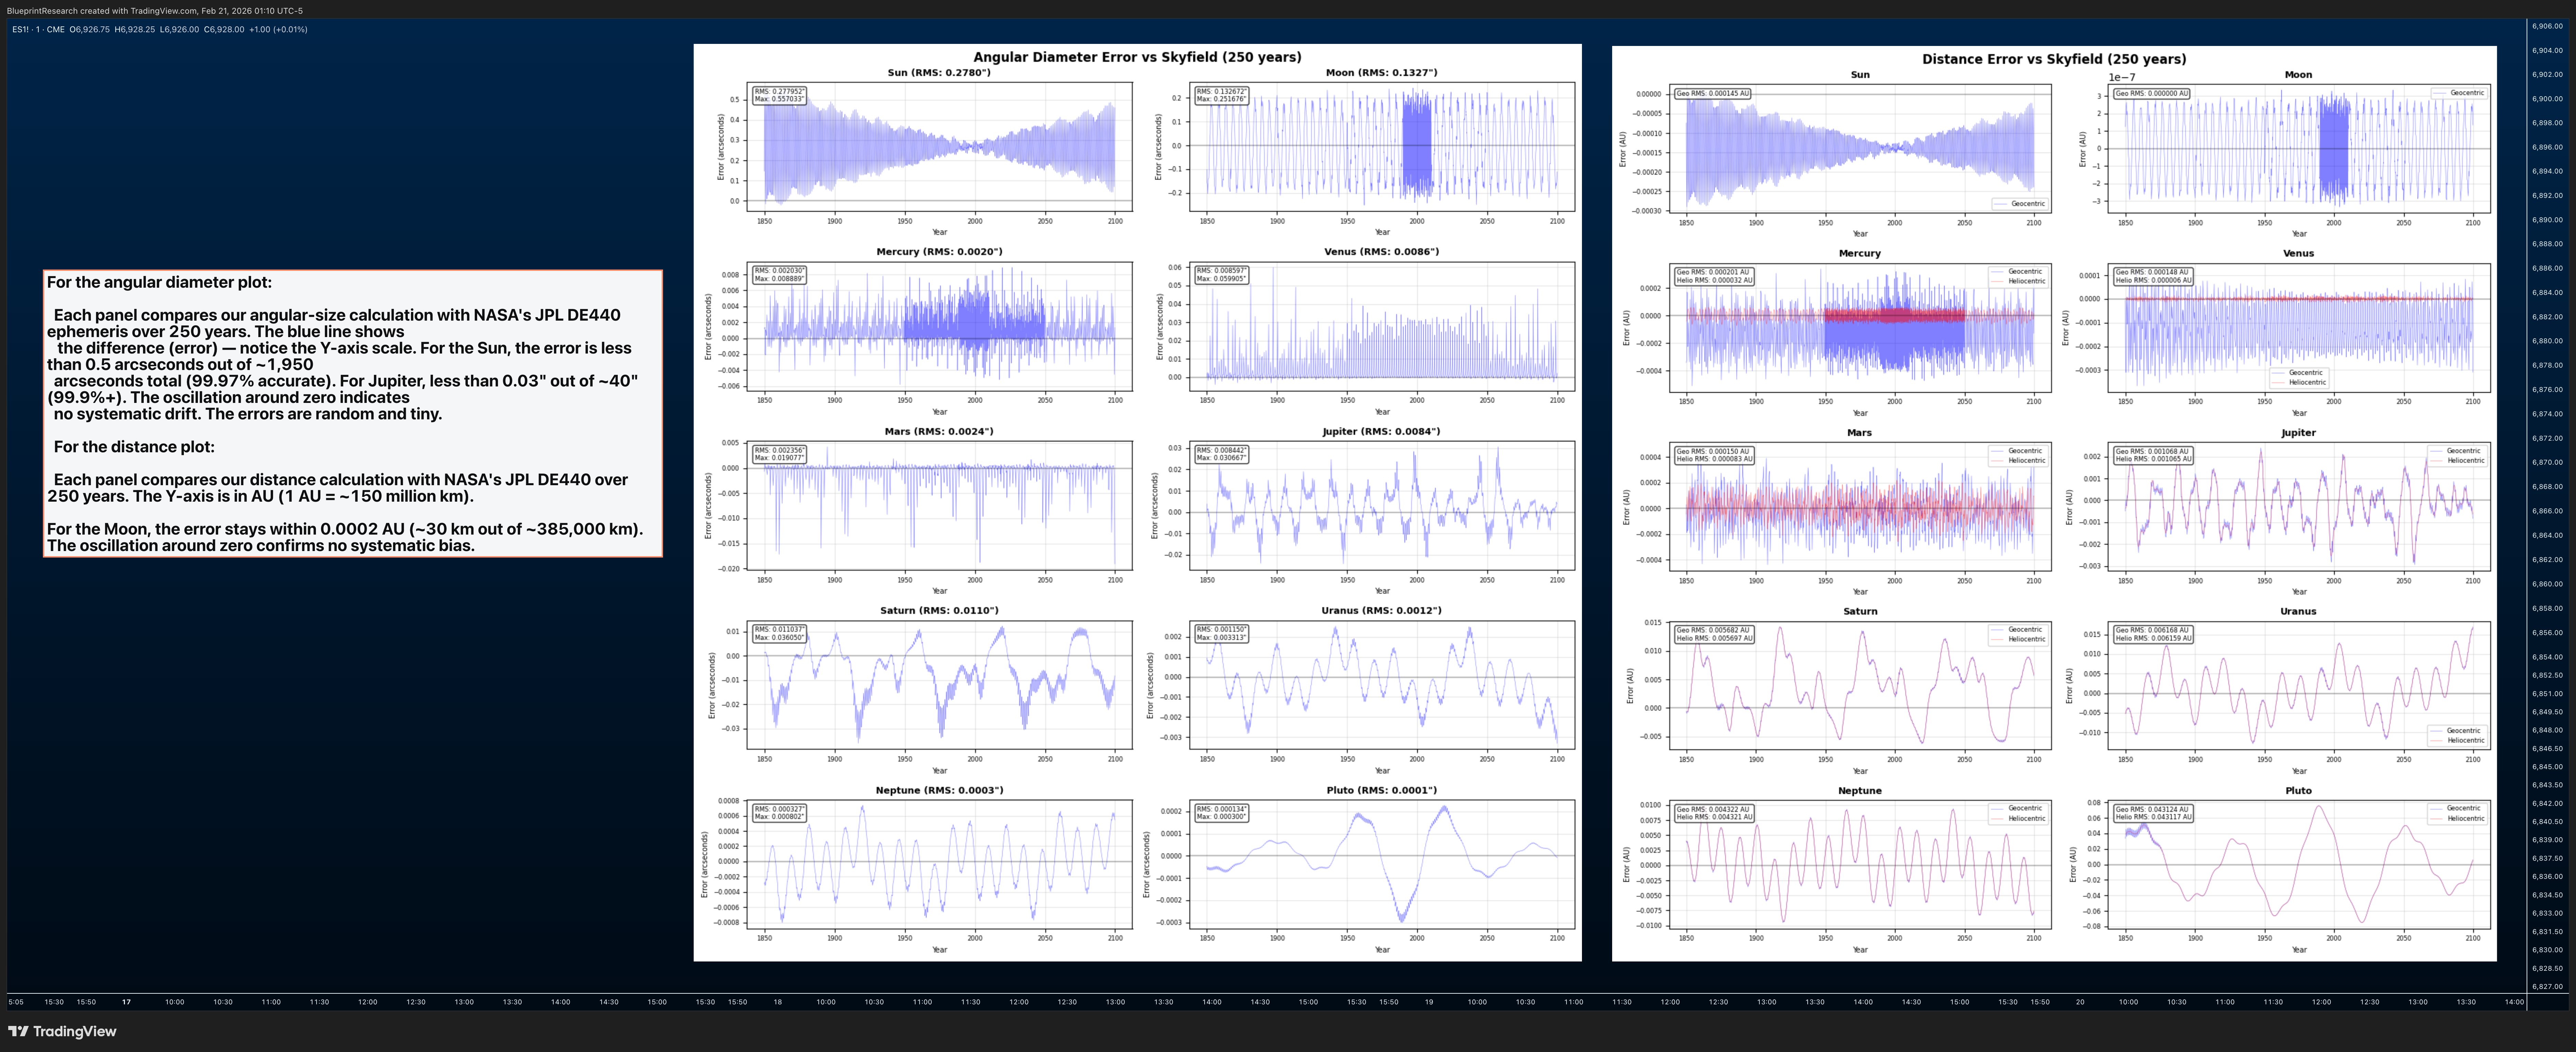The height and width of the screenshot is (1052, 2576).
Task: Click the date marker 17 on time axis
Action: point(126,1002)
